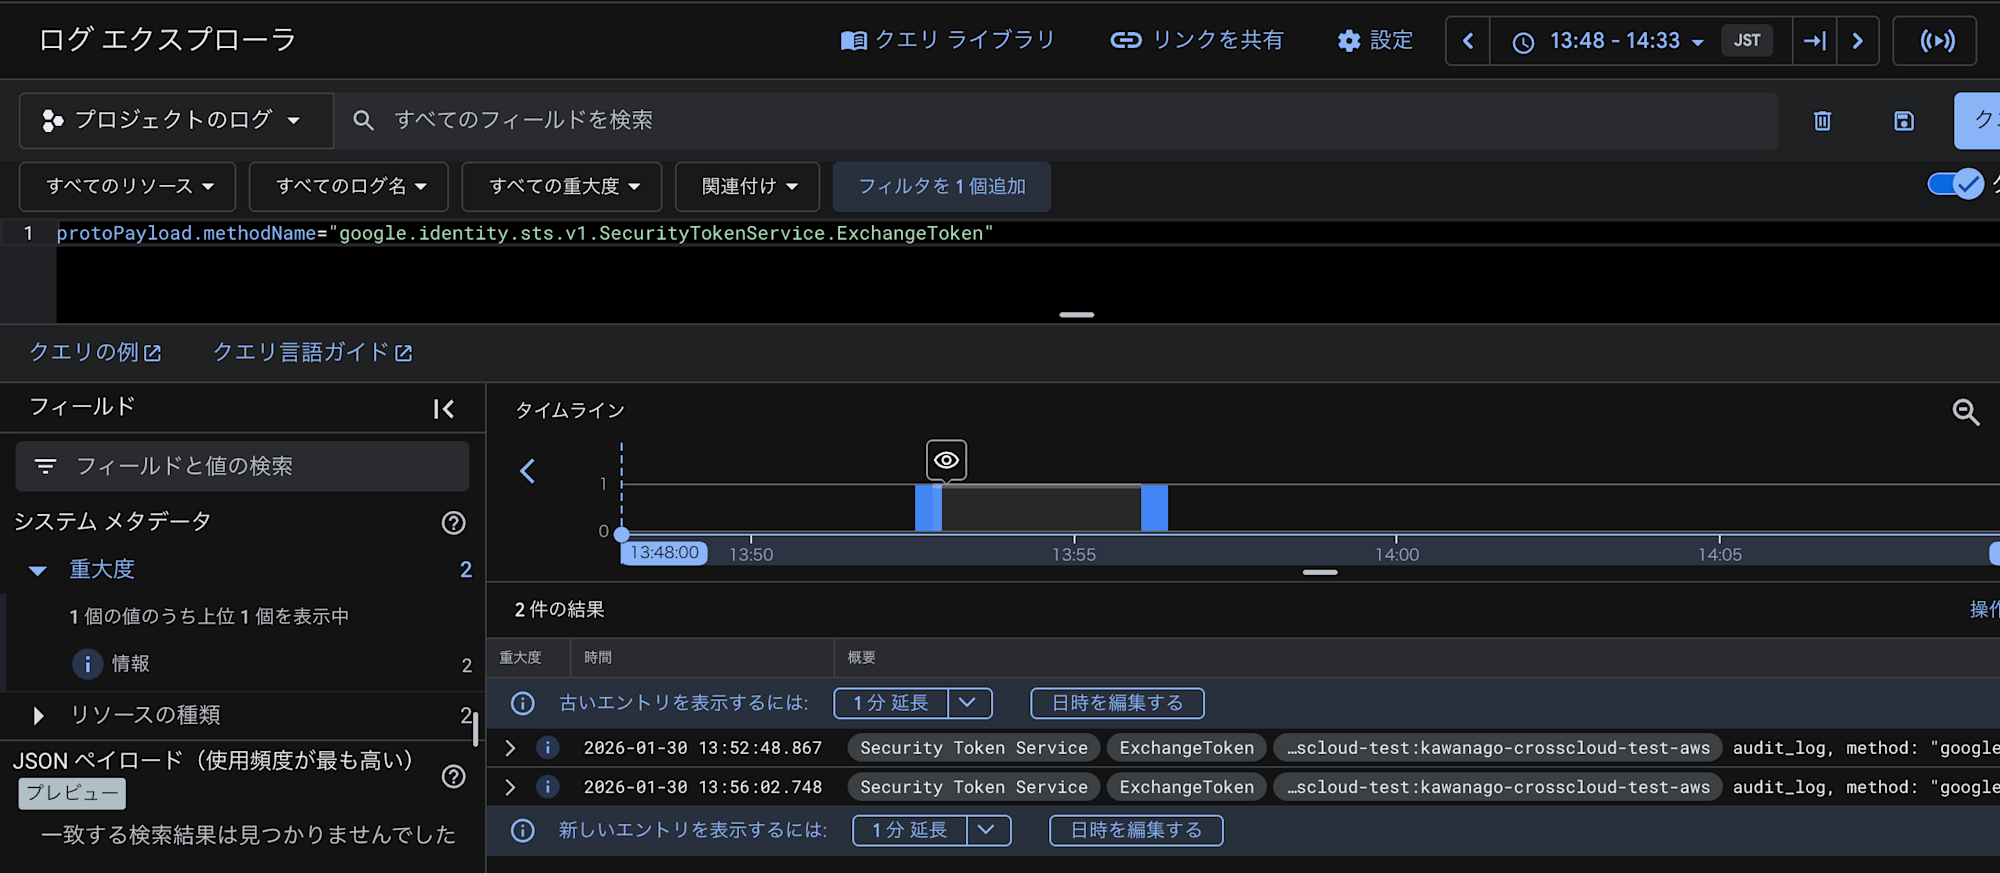The width and height of the screenshot is (2000, 873).
Task: Go to previous time range arrow
Action: pyautogui.click(x=1468, y=41)
